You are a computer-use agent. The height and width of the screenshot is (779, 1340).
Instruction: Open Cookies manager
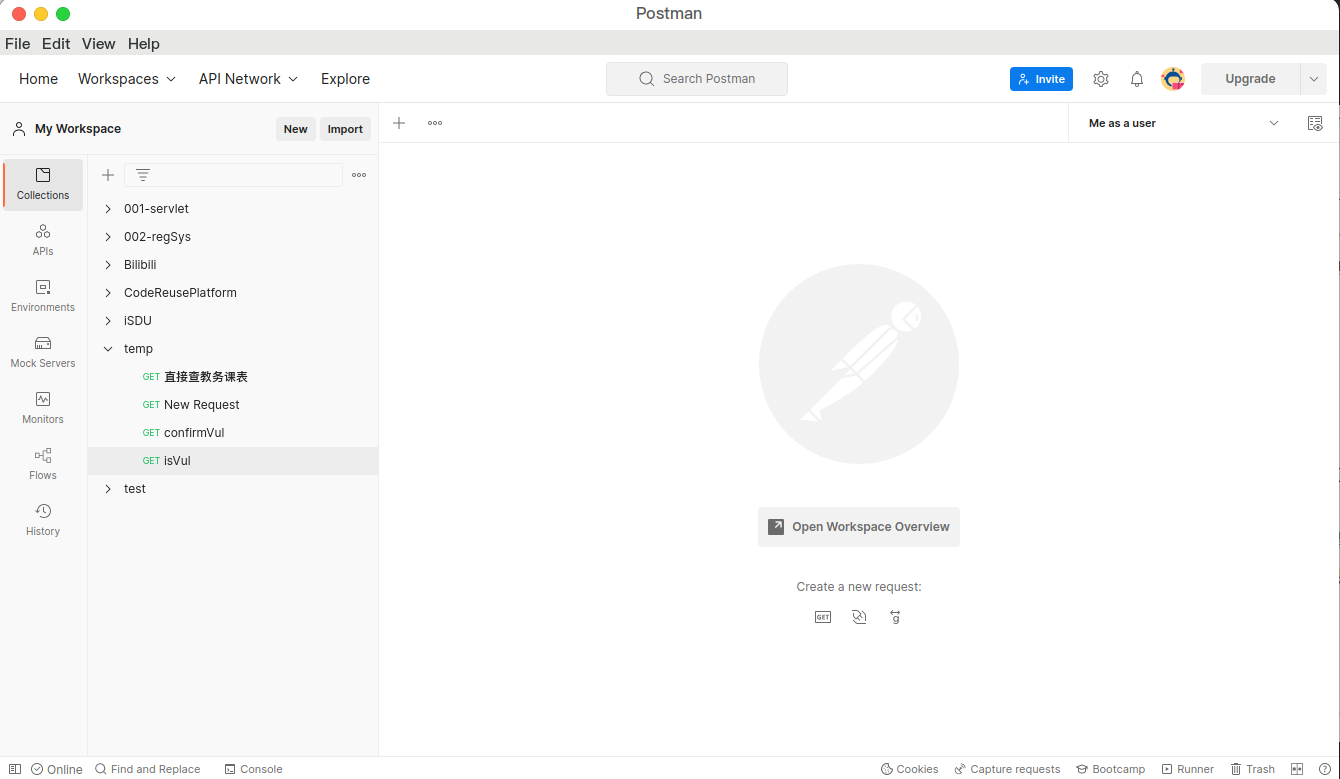[x=909, y=769]
